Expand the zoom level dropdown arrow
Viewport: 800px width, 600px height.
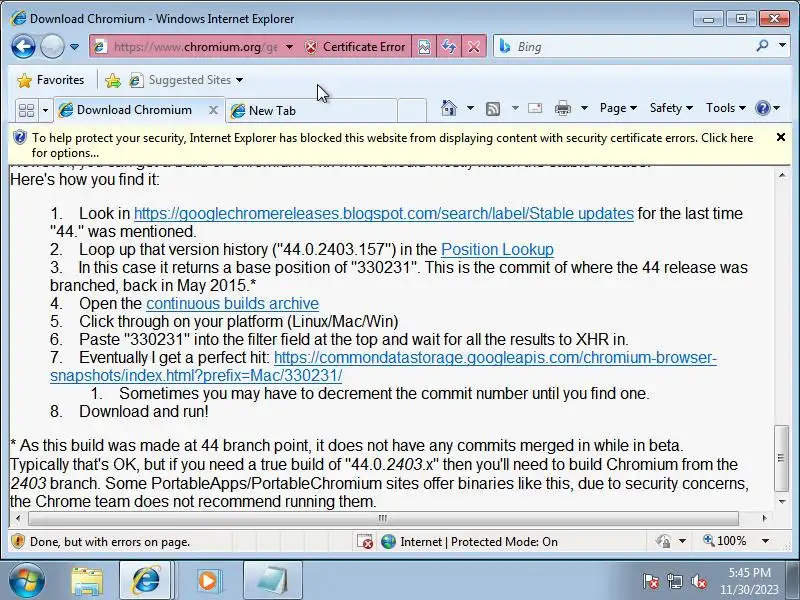(x=765, y=541)
